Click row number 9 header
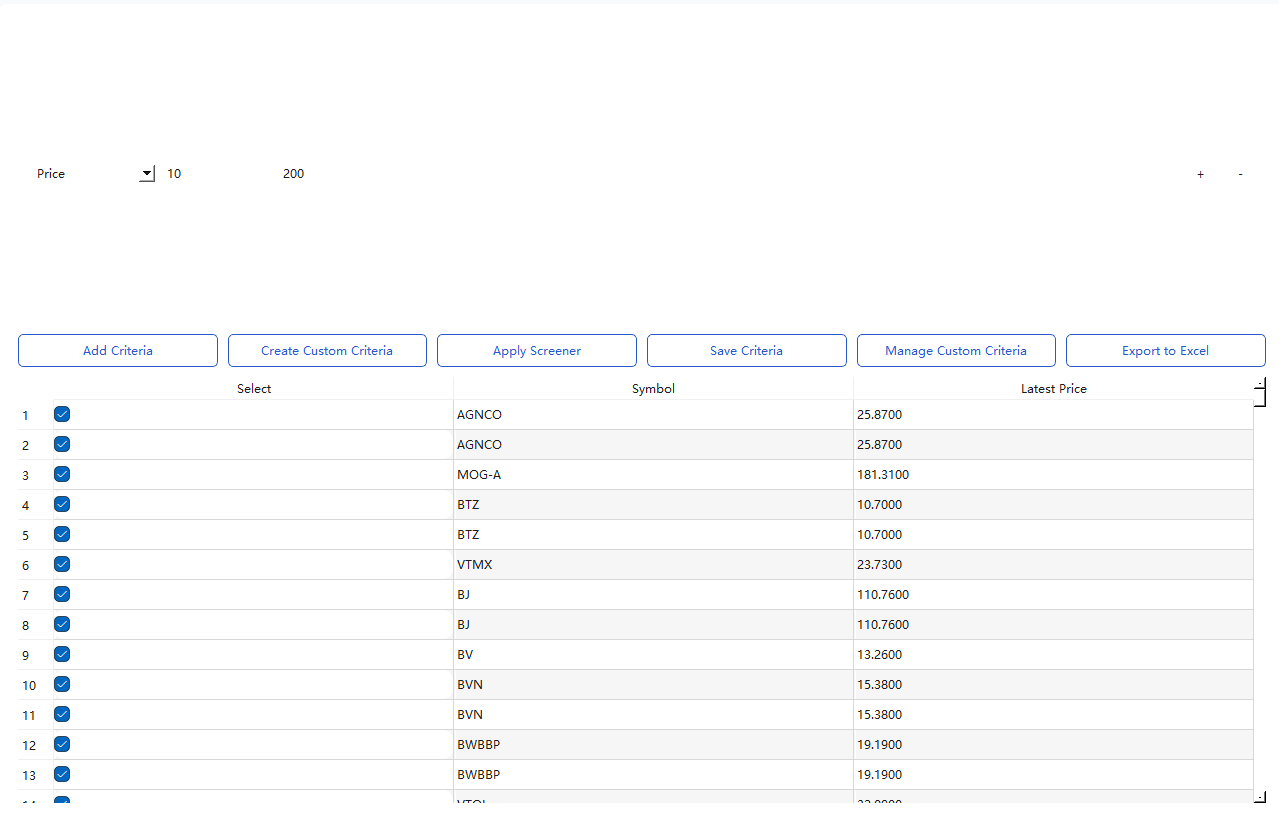Image resolution: width=1279 pixels, height=818 pixels. (x=35, y=655)
